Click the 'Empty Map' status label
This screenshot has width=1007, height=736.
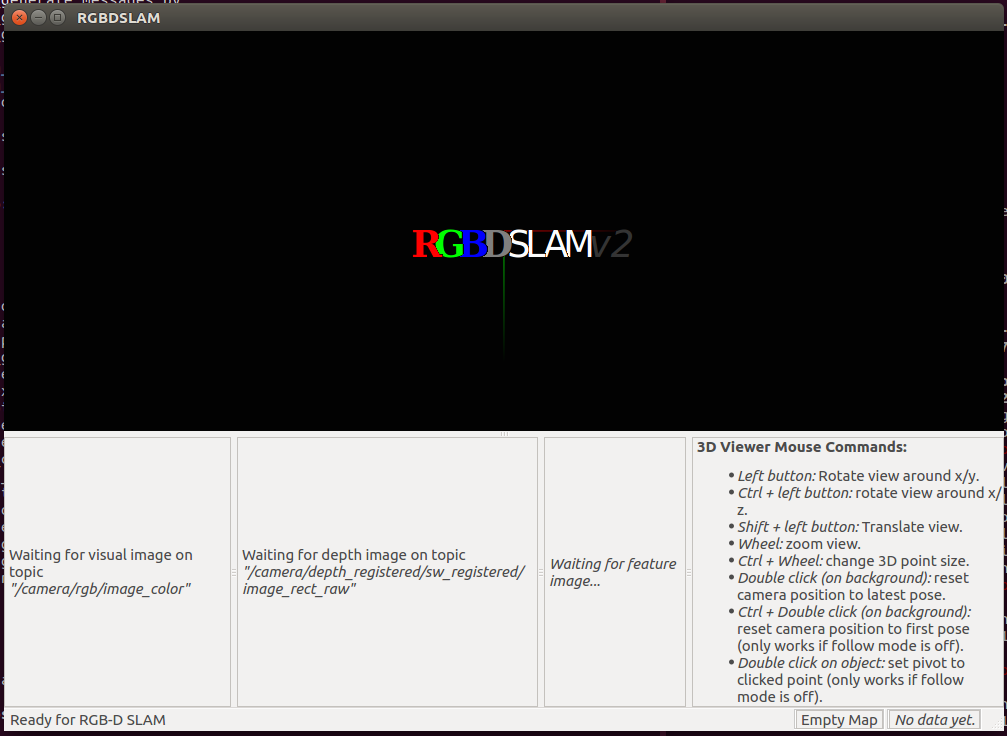[x=839, y=720]
